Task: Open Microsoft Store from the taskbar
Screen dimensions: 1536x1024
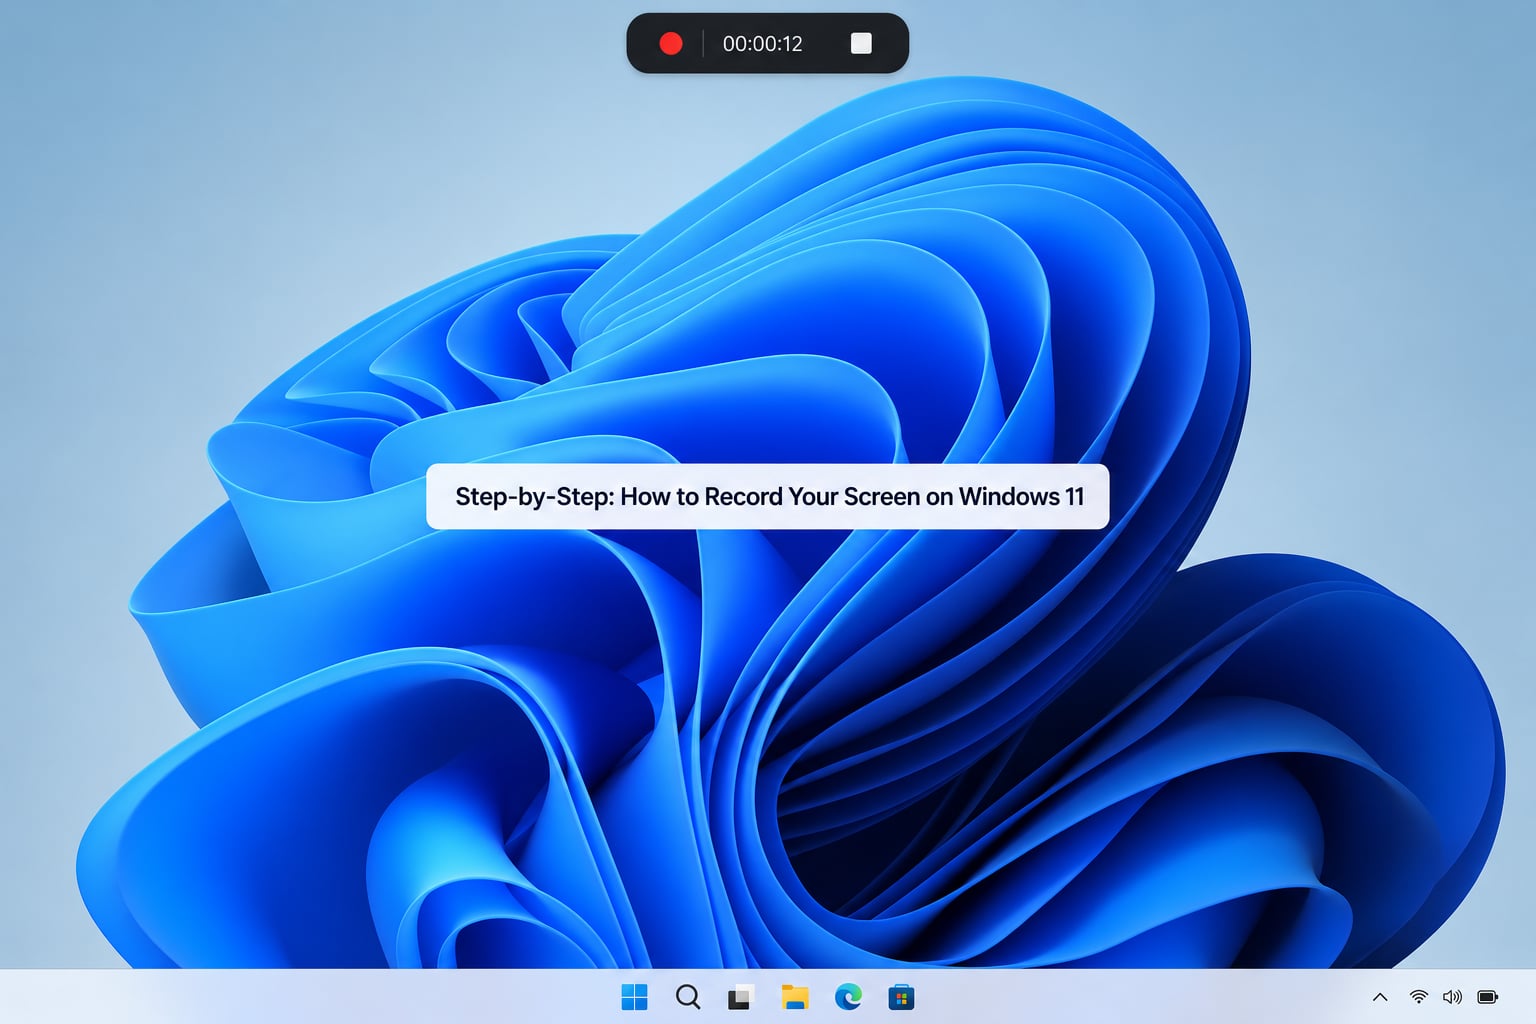Action: (901, 997)
